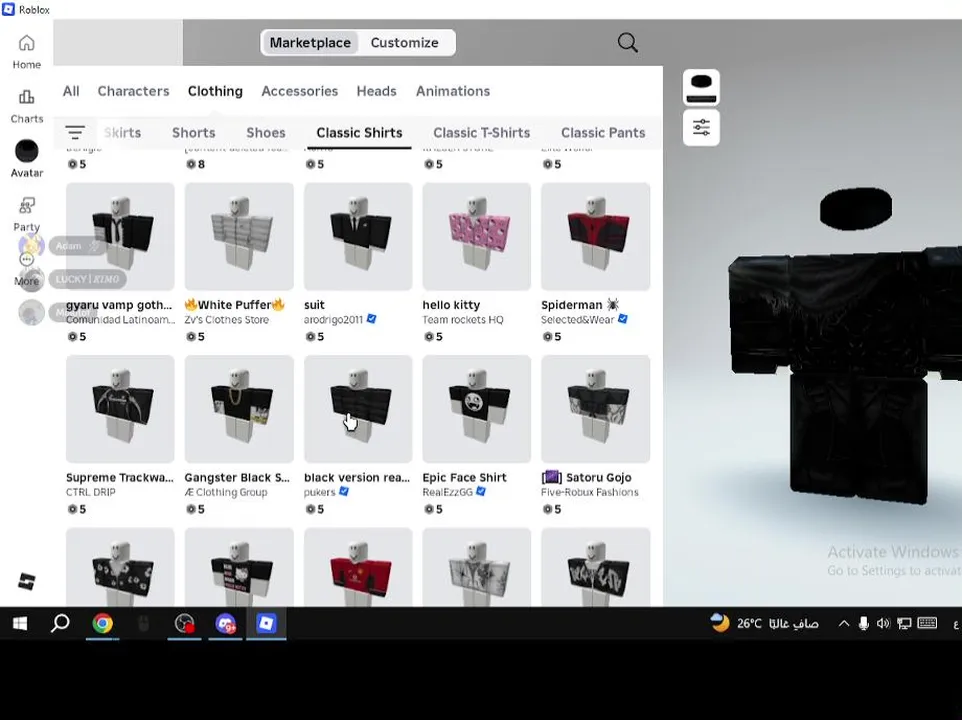Click the Adam party member chip
Screen dimensions: 962x720
(x=77, y=246)
